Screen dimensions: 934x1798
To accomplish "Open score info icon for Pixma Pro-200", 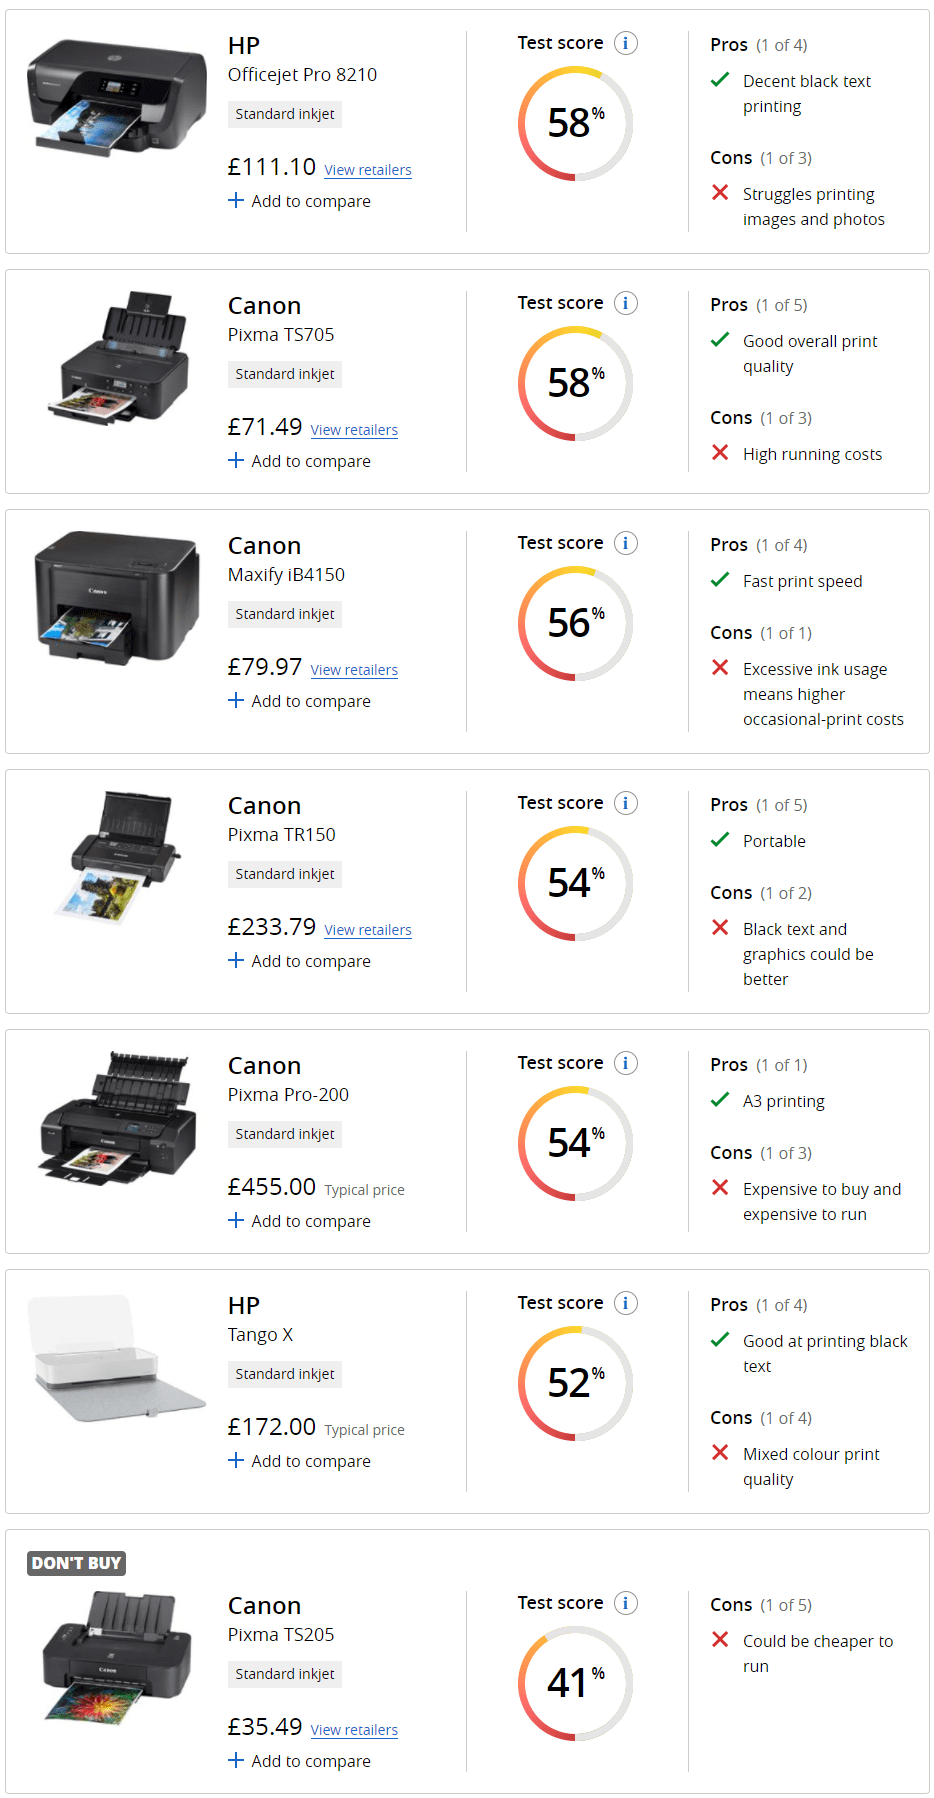I will click(x=626, y=1063).
